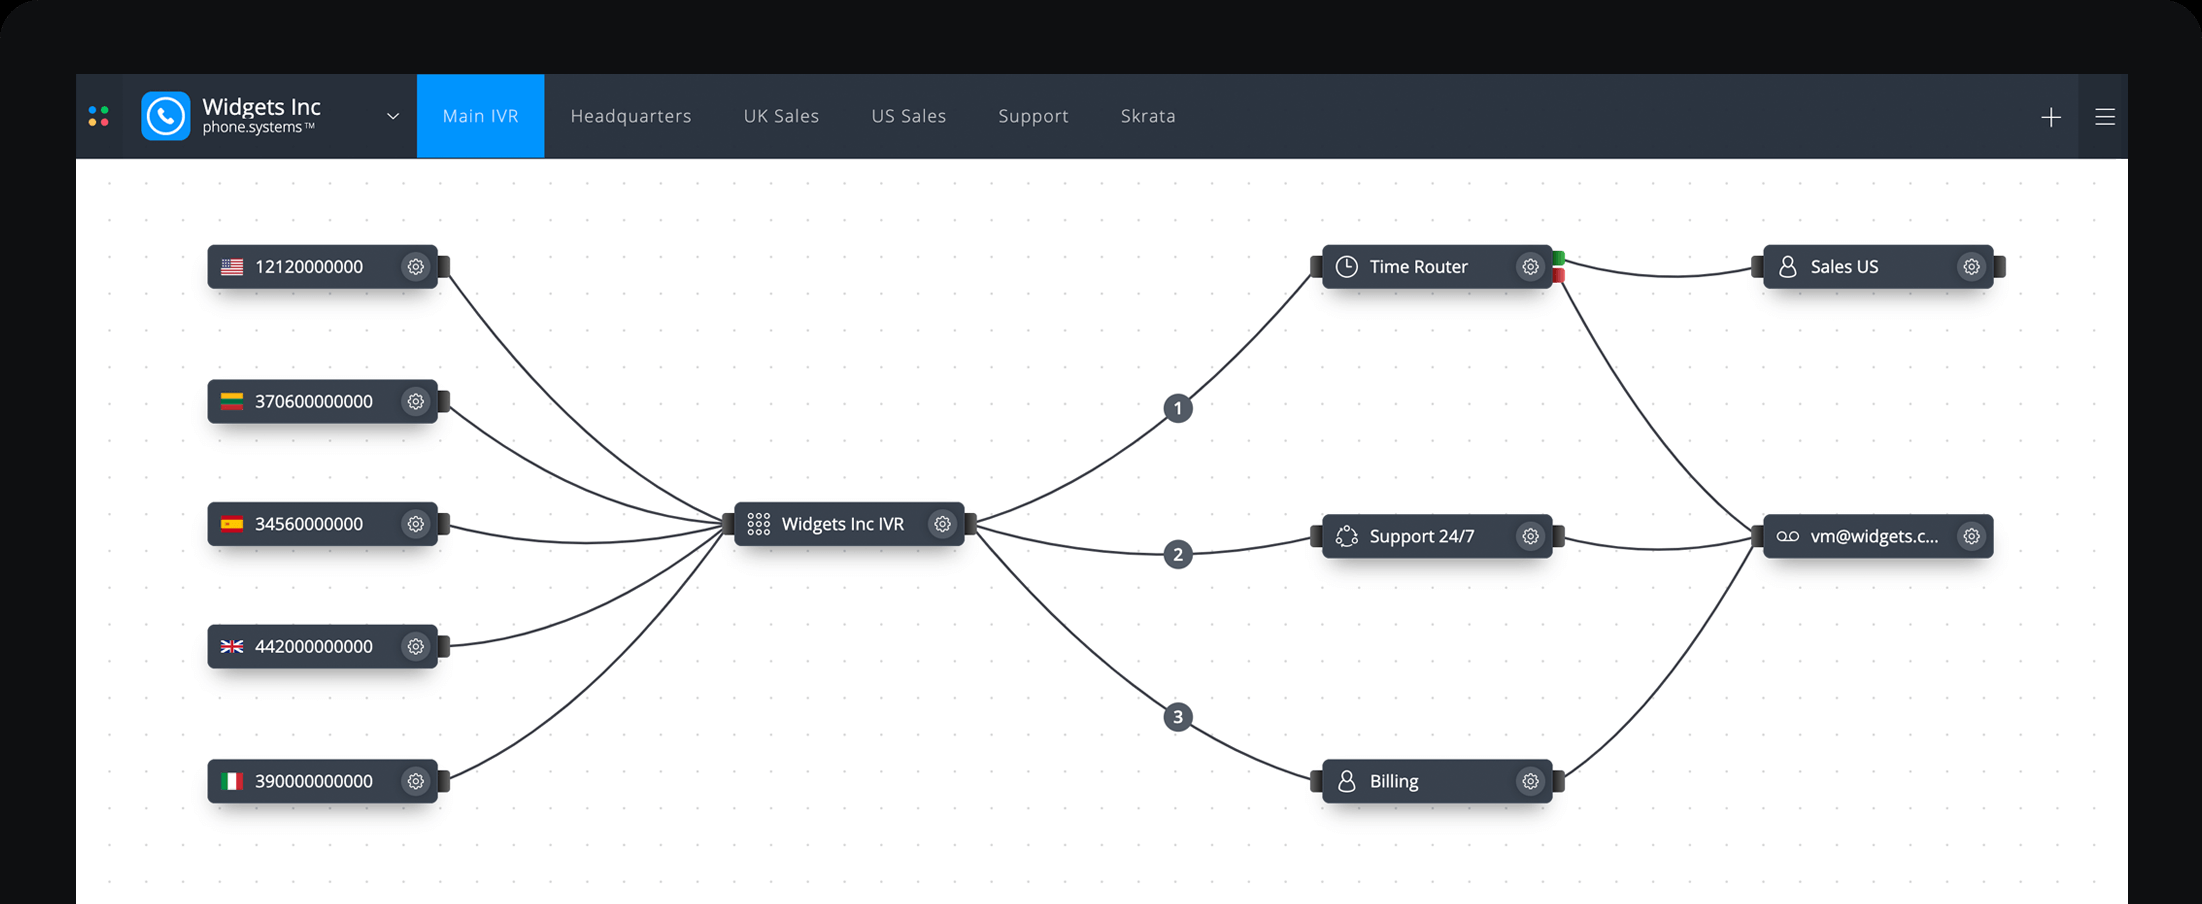Click the voicemail node settings gear
Image resolution: width=2202 pixels, height=904 pixels.
(1971, 537)
